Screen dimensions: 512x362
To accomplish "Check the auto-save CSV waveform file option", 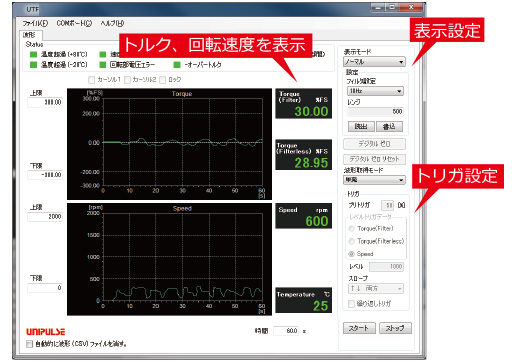I will click(29, 344).
